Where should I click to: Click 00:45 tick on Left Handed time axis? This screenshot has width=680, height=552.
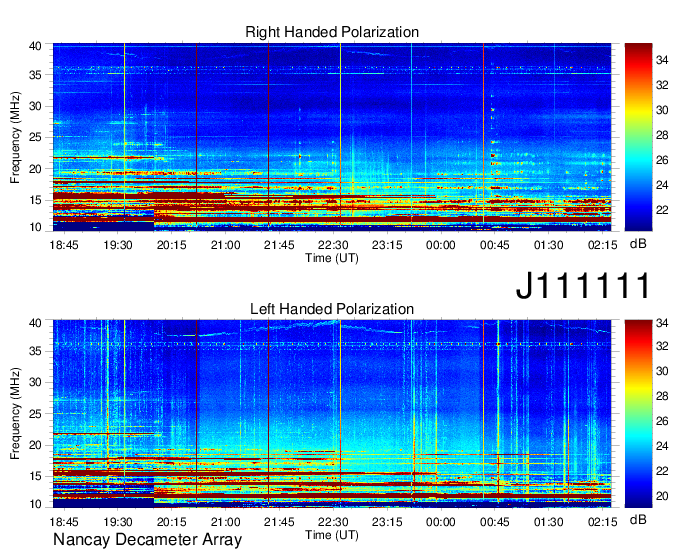click(x=494, y=522)
